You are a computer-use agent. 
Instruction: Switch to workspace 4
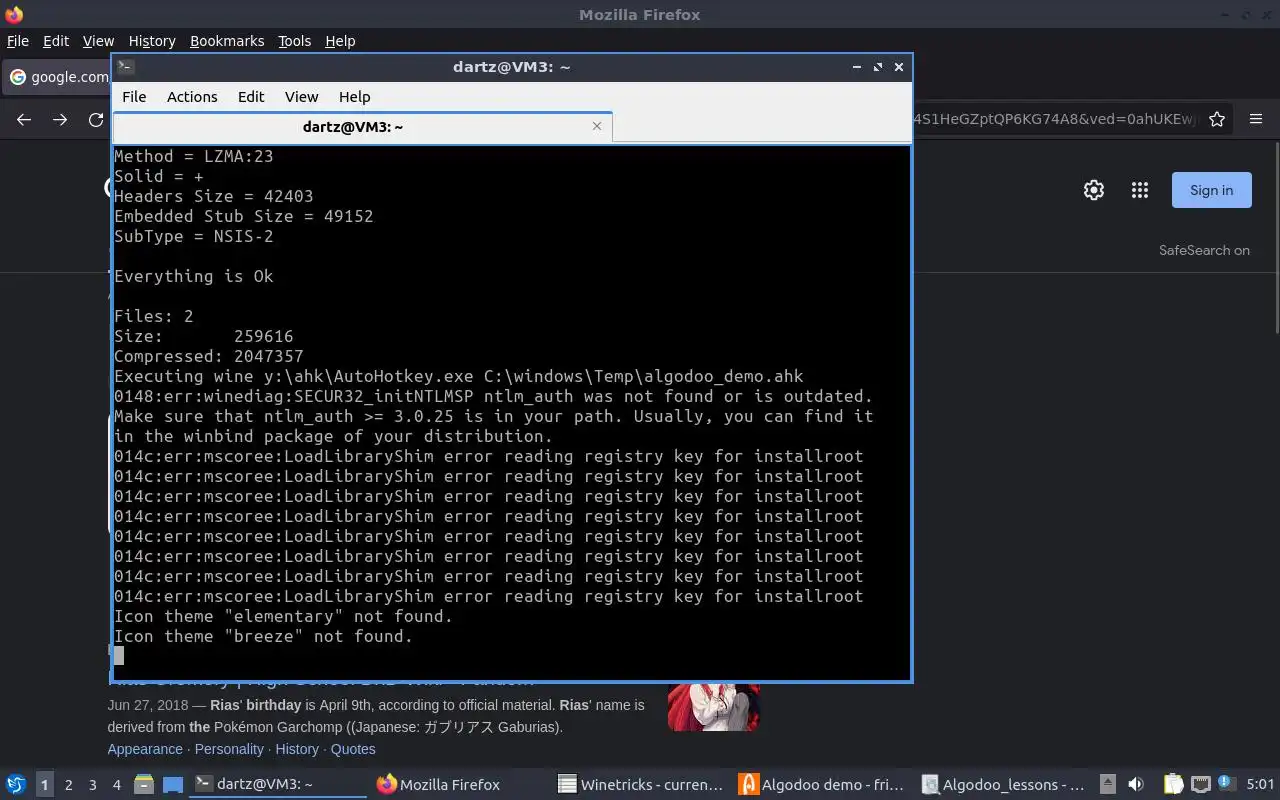coord(116,785)
